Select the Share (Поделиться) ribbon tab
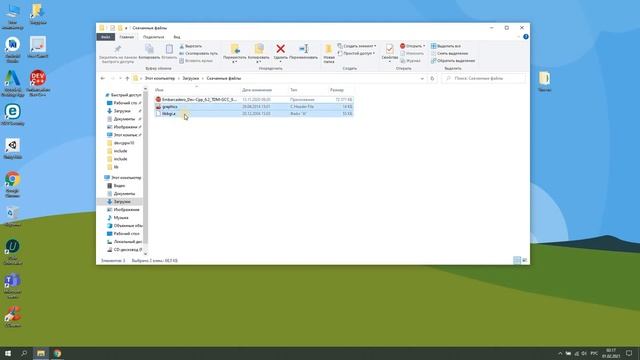The width and height of the screenshot is (640, 360). point(153,37)
